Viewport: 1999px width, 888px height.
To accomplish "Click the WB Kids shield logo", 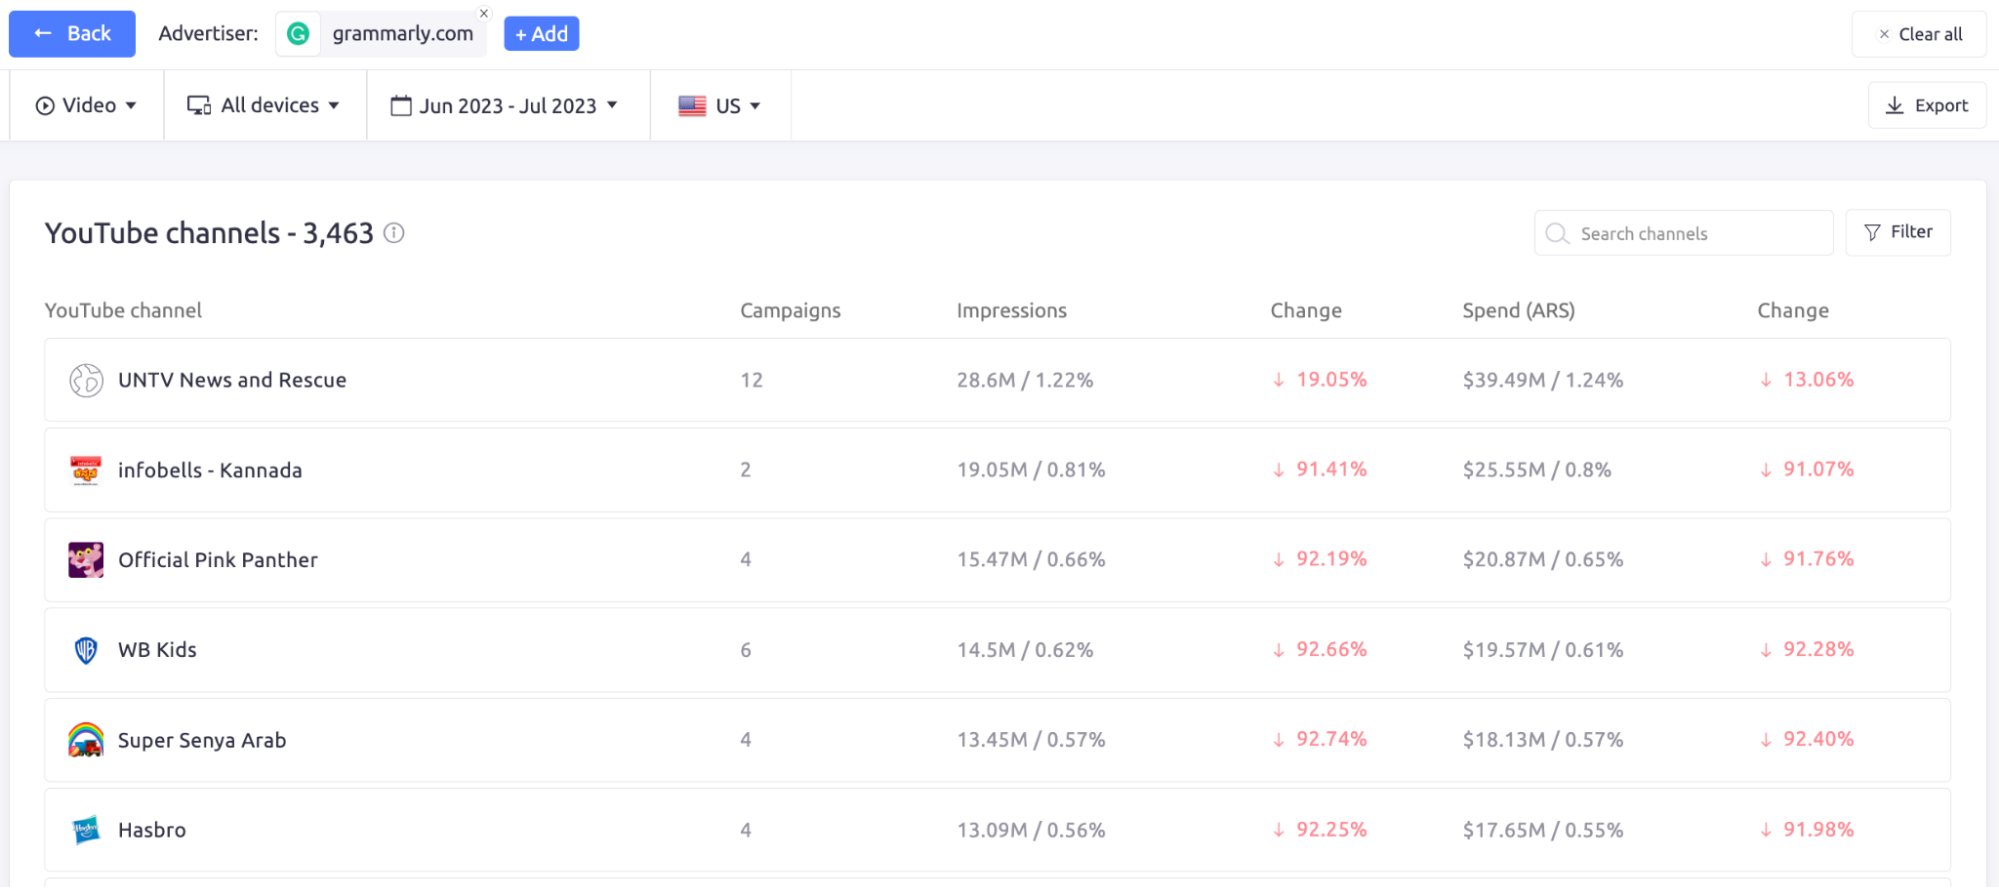I will coord(86,650).
